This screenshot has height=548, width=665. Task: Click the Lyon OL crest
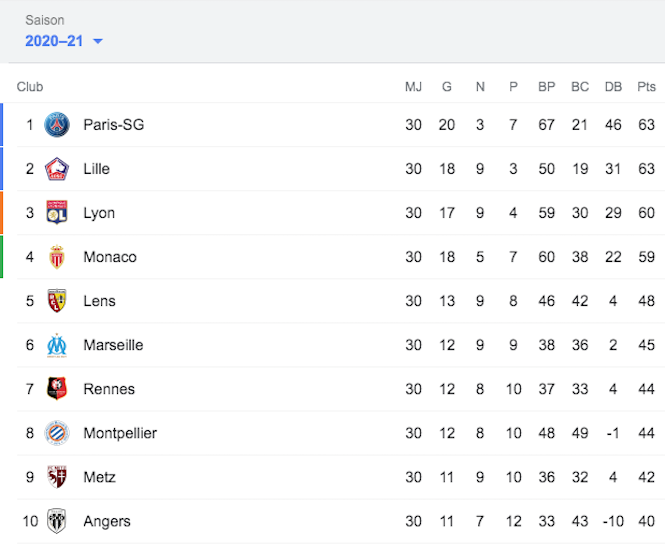[x=57, y=212]
